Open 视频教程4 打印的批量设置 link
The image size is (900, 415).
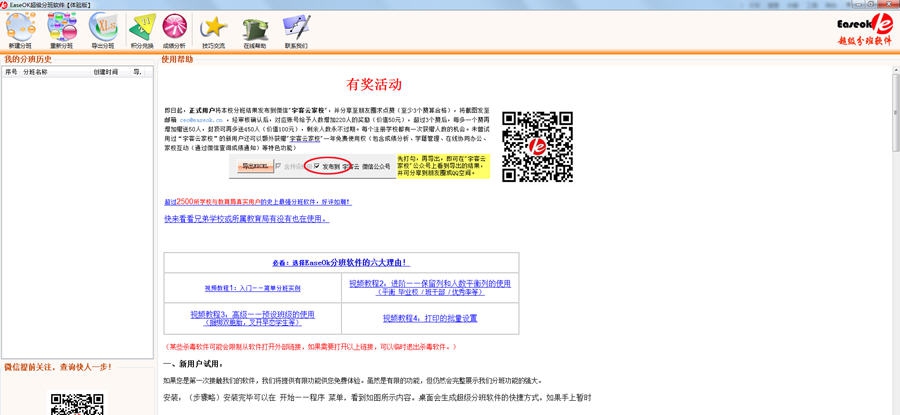[430, 318]
